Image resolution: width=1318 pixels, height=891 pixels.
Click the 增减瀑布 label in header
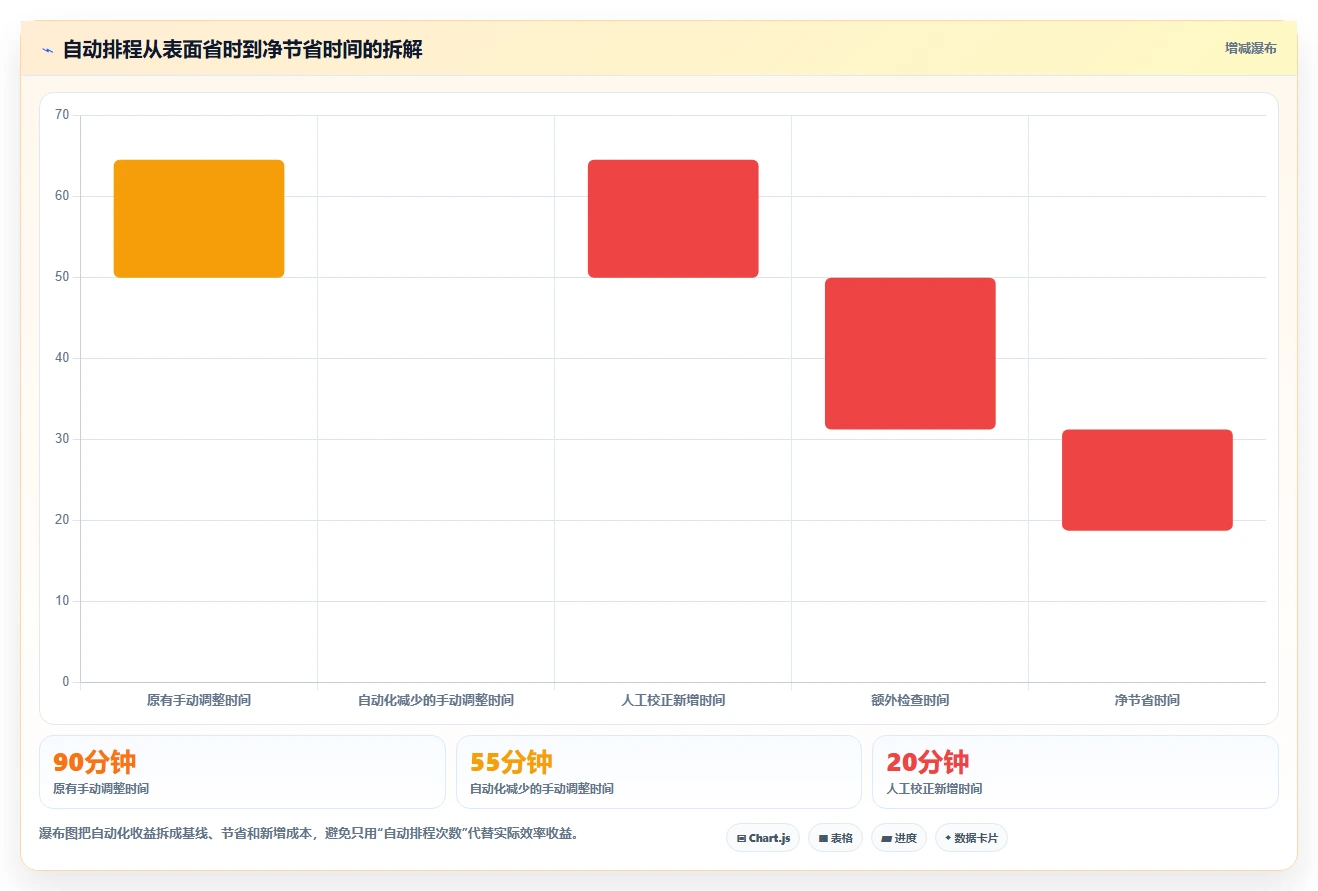(1250, 48)
